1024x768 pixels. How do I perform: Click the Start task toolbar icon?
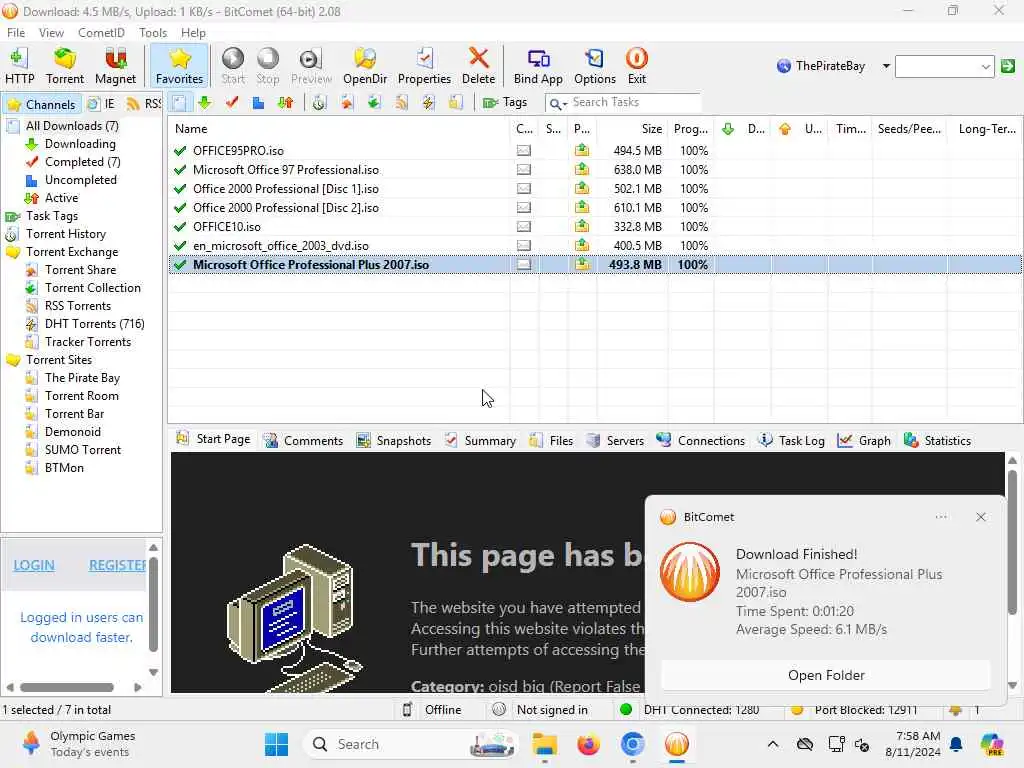[x=232, y=66]
